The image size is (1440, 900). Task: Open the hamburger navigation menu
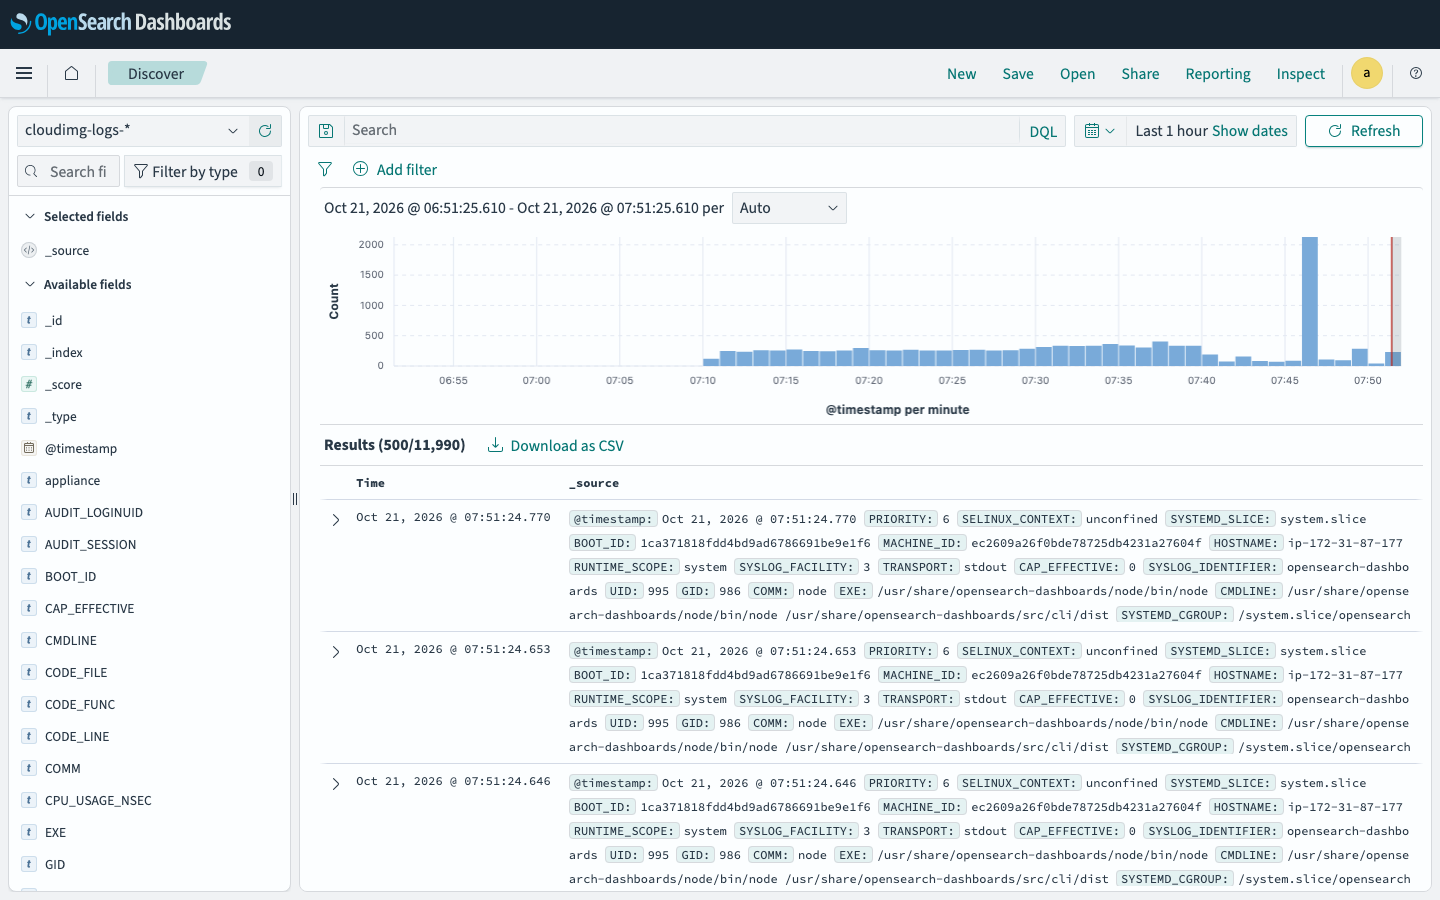click(24, 73)
